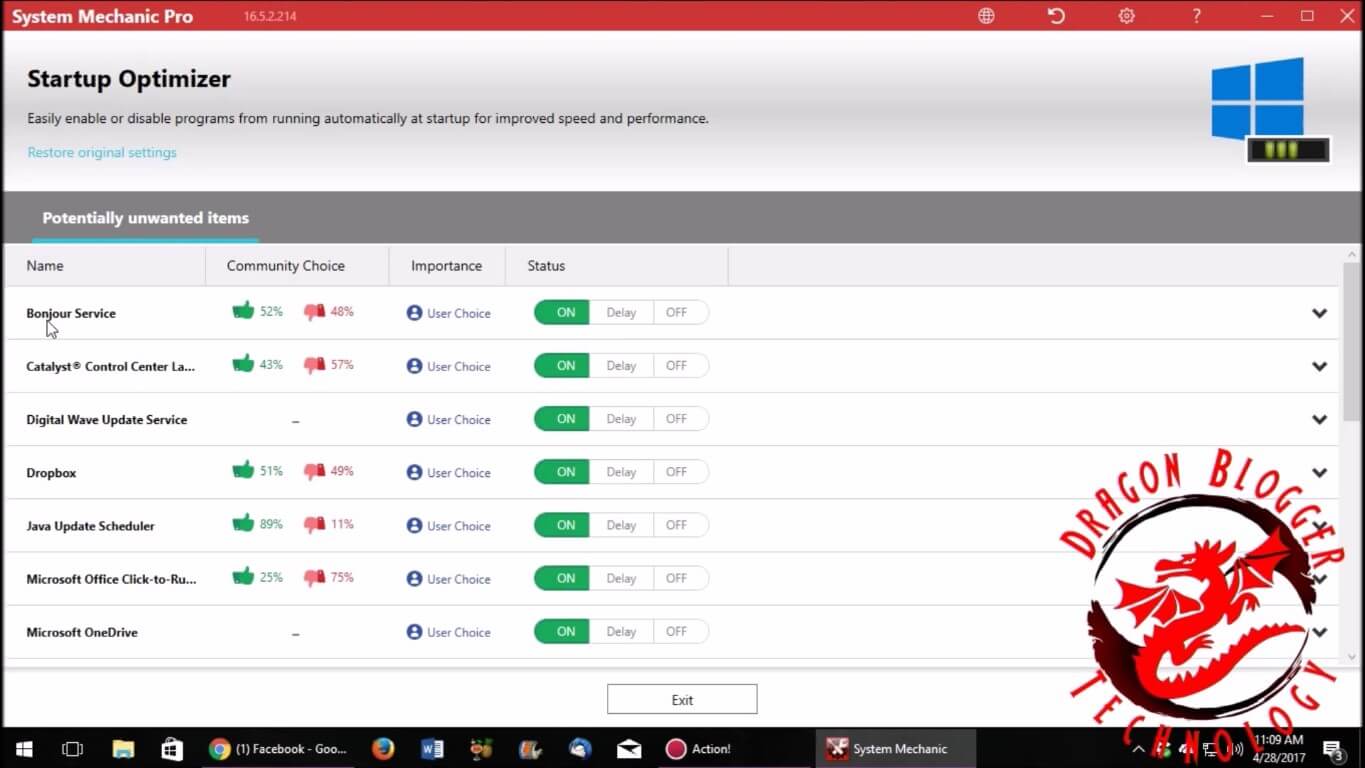The height and width of the screenshot is (768, 1365).
Task: Click Restore original settings link
Action: pos(102,153)
